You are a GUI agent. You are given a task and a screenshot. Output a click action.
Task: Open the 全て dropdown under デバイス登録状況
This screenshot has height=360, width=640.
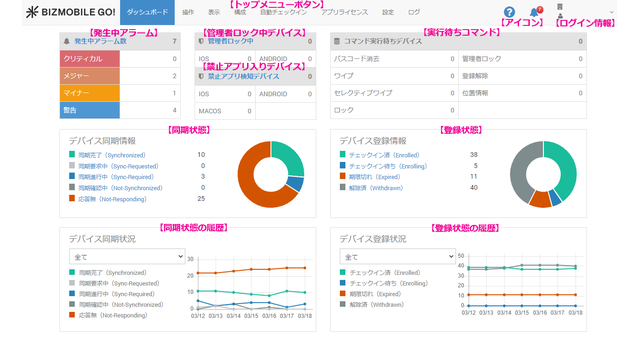[398, 257]
